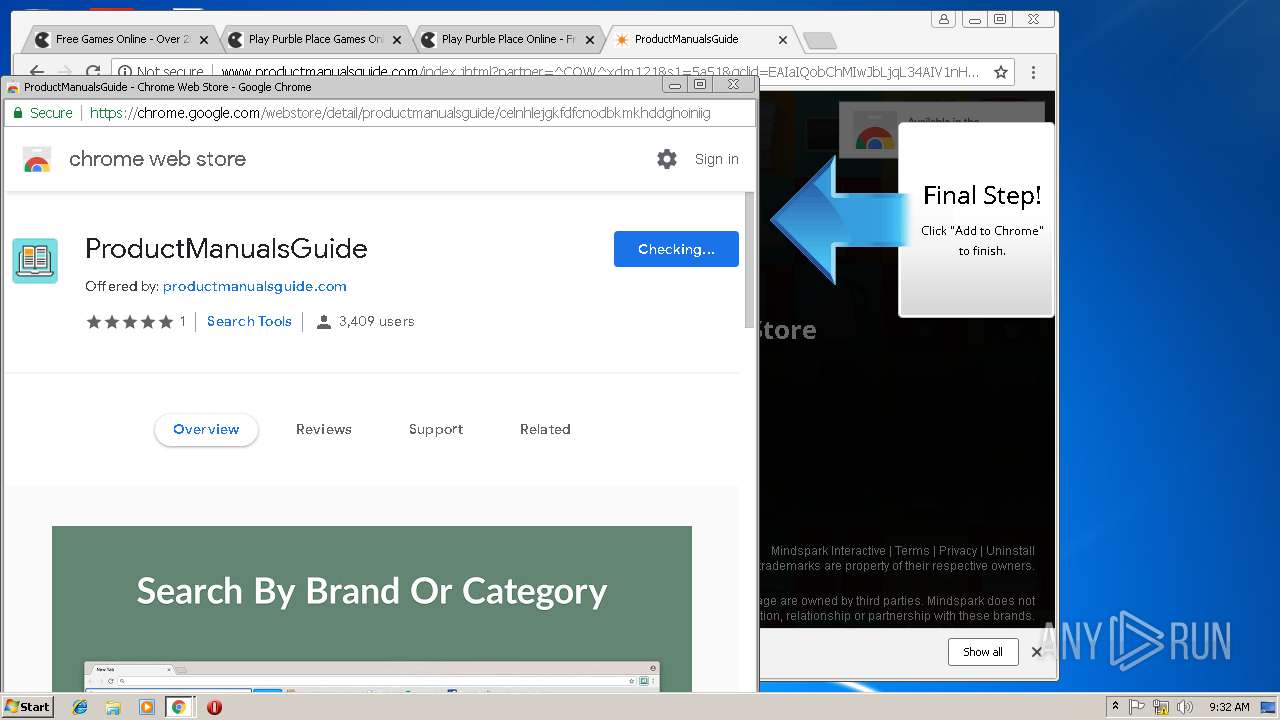
Task: Open Internet Explorer from taskbar
Action: [80, 707]
